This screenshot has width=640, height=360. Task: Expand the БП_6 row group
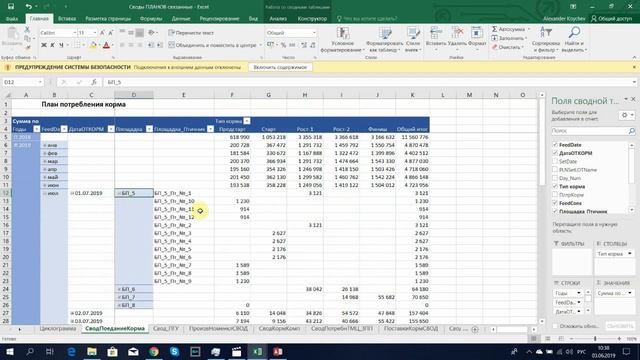coord(119,289)
